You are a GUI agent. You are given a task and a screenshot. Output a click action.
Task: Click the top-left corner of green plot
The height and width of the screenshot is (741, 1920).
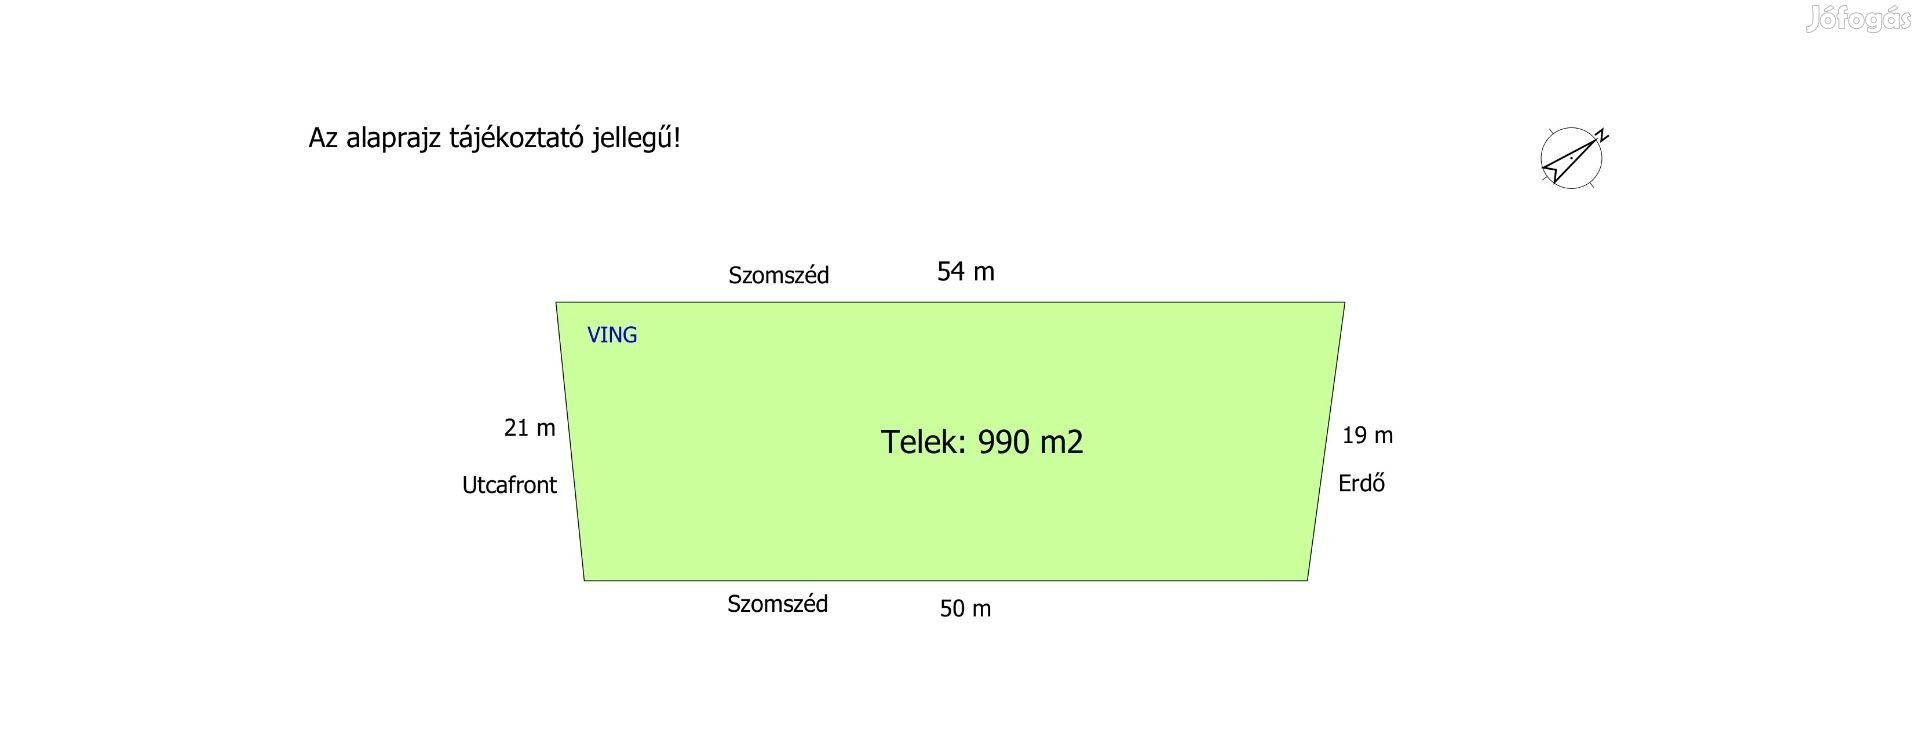pos(558,303)
